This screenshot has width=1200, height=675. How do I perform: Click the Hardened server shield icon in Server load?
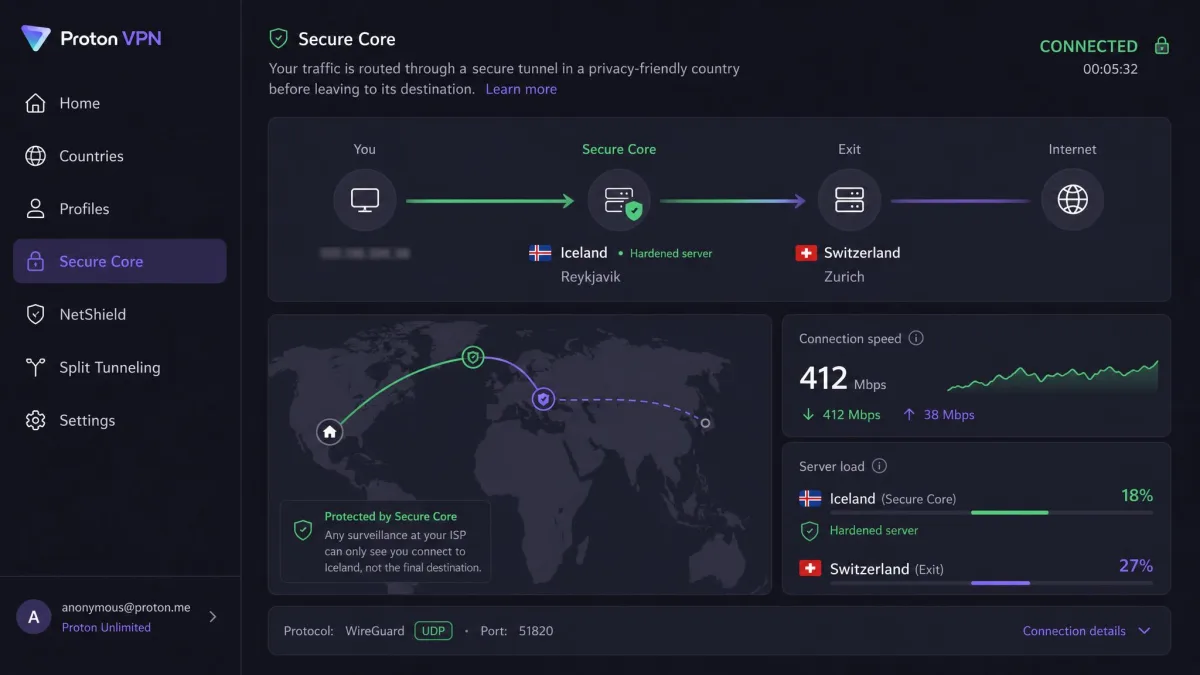[810, 531]
